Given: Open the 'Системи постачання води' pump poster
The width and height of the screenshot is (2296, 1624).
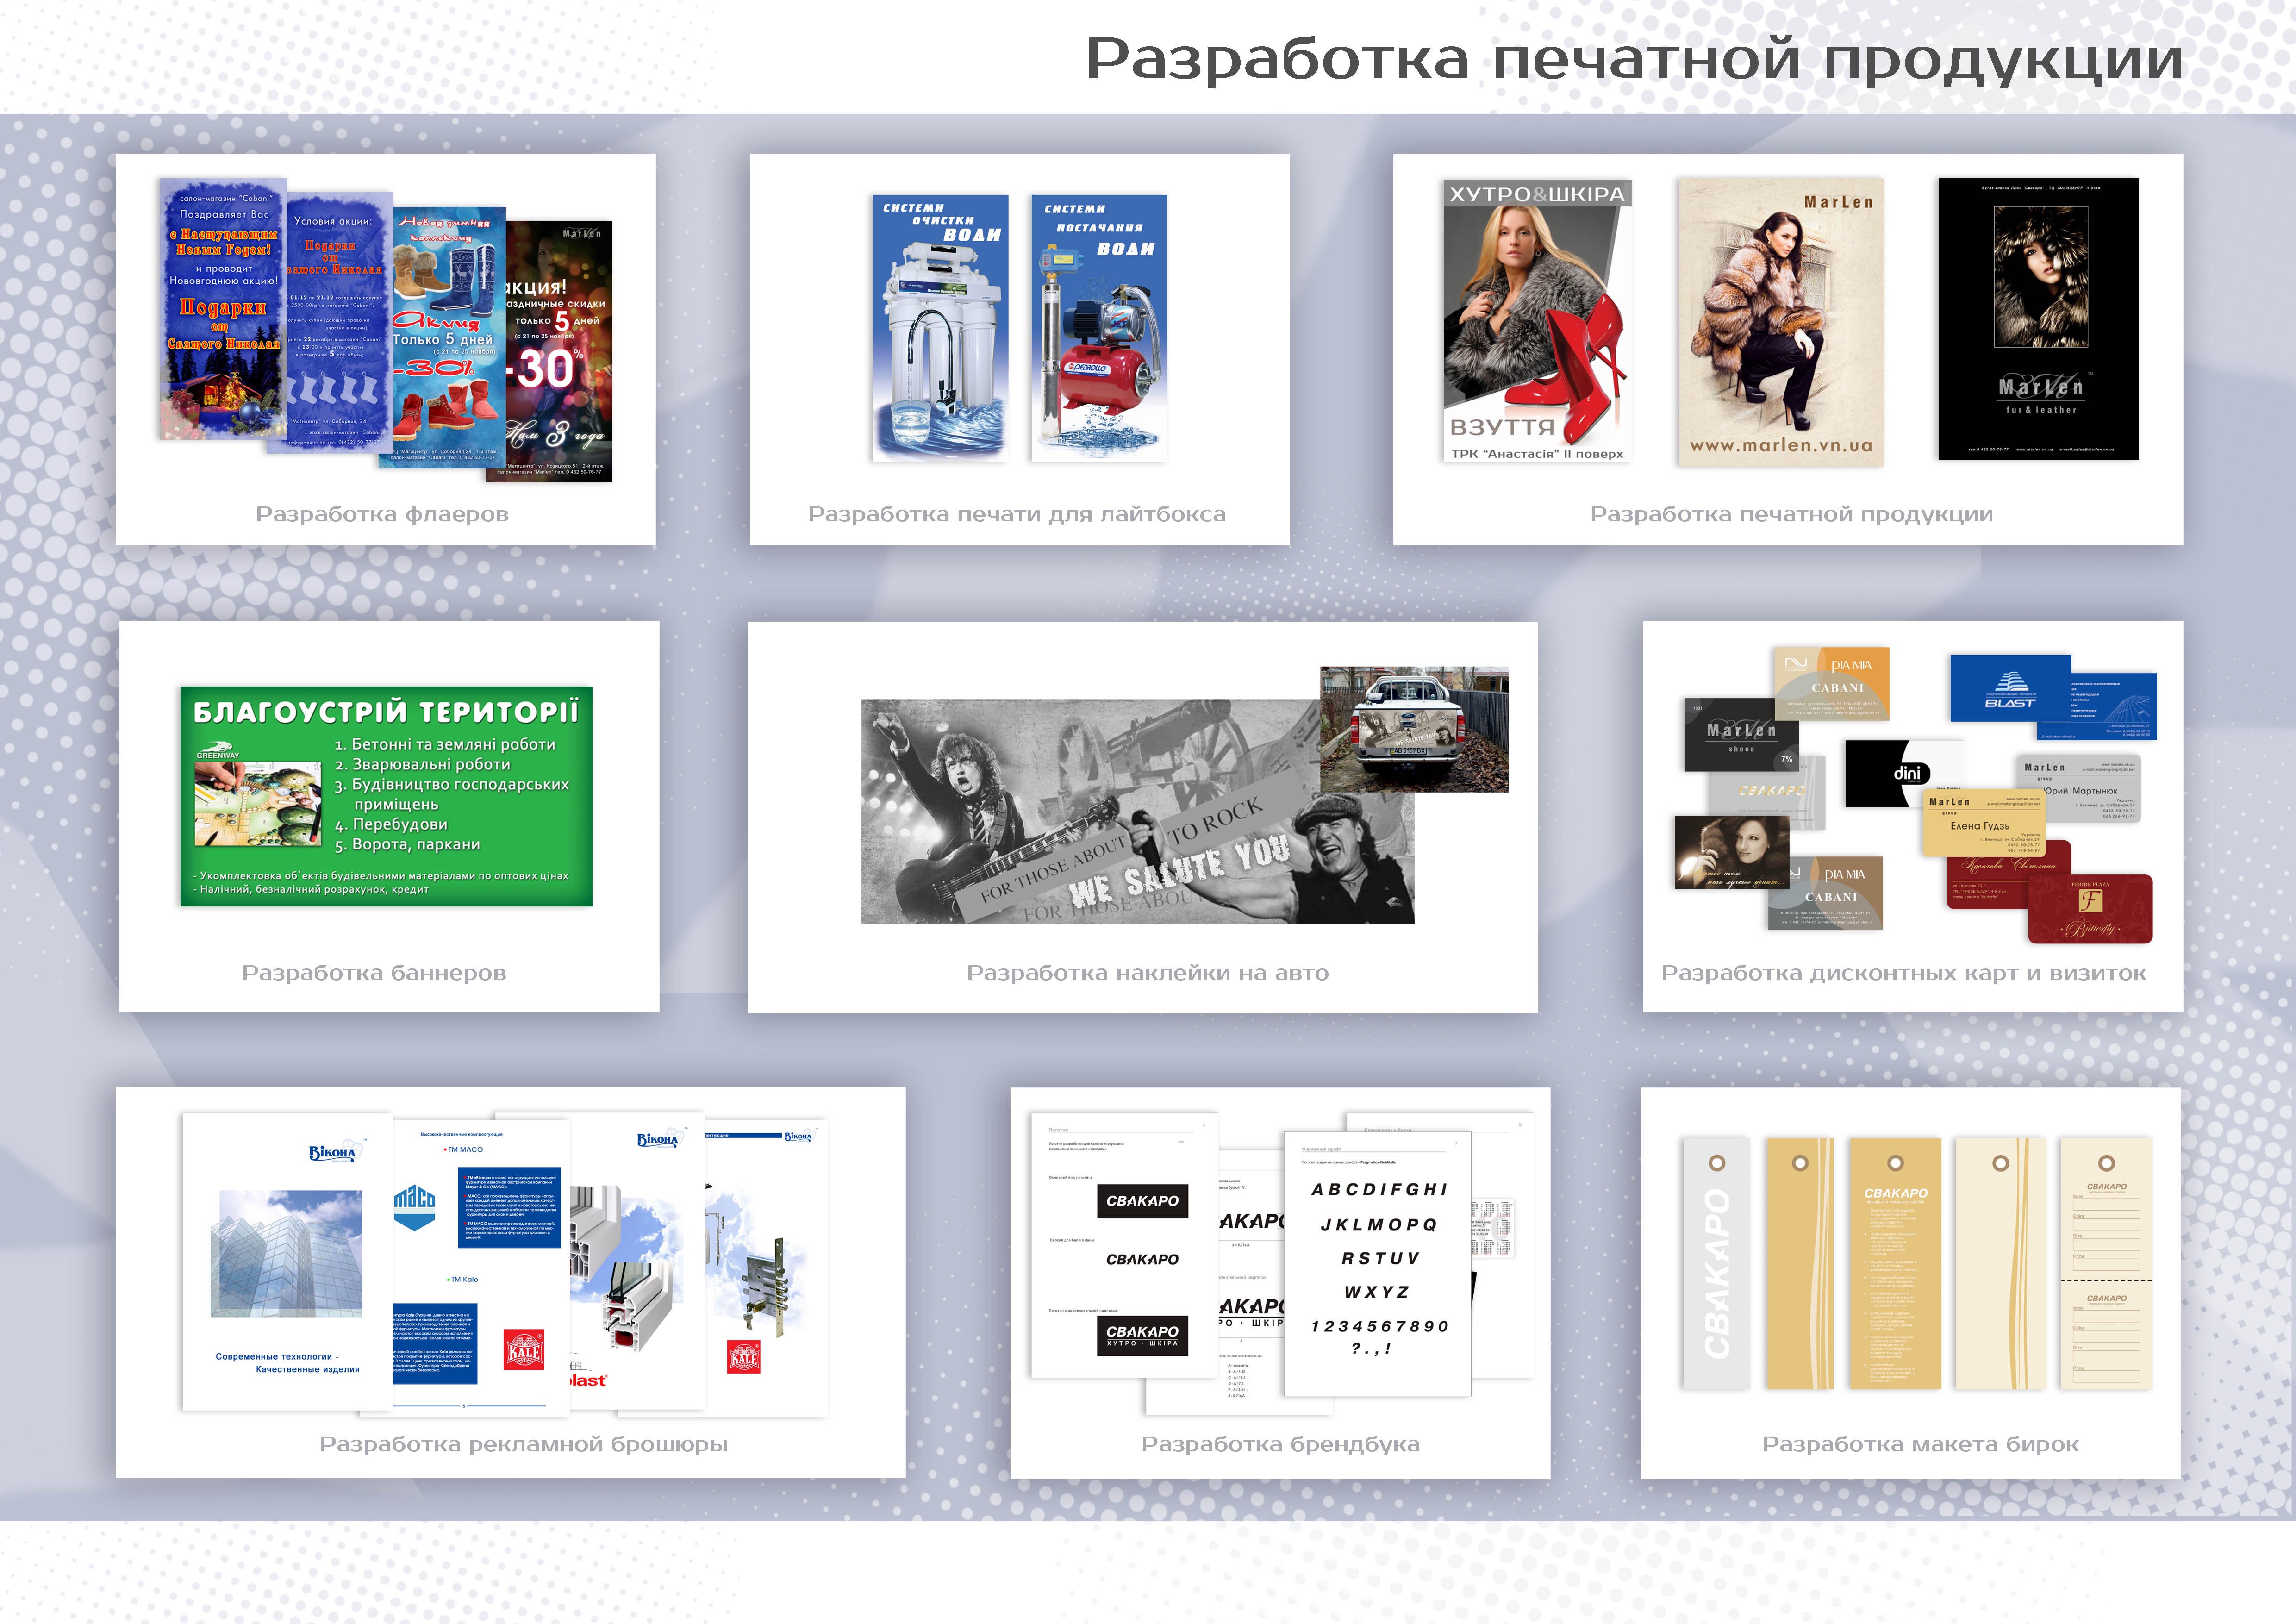Looking at the screenshot, I should [x=1099, y=328].
